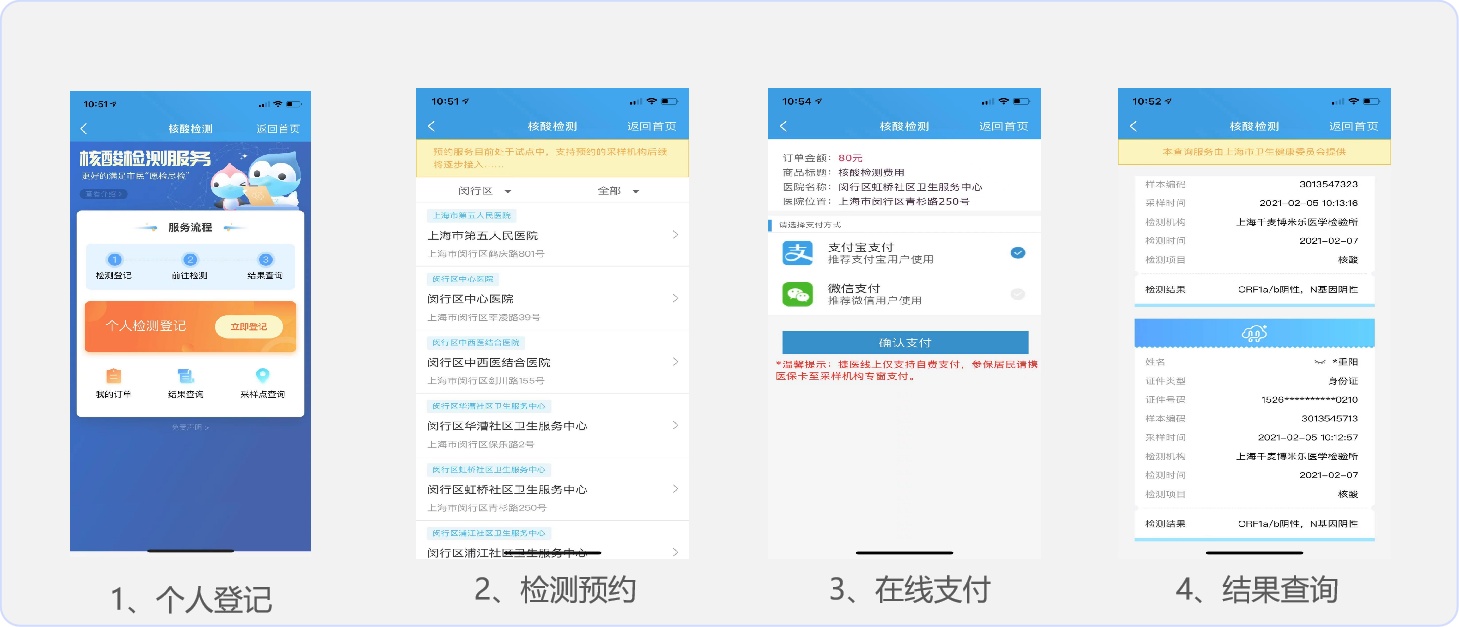Tap 返回首页 on 结果查询 screen
1459x627 pixels.
pyautogui.click(x=1354, y=126)
